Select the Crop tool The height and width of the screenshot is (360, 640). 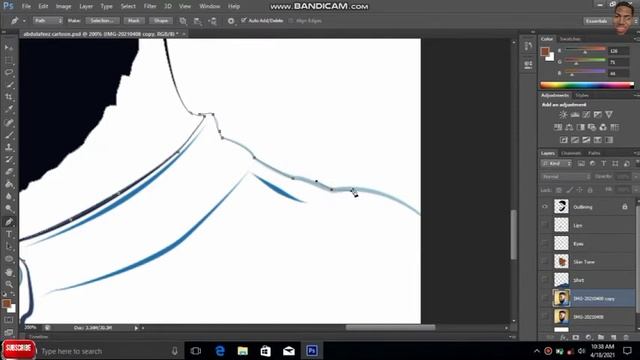click(9, 97)
